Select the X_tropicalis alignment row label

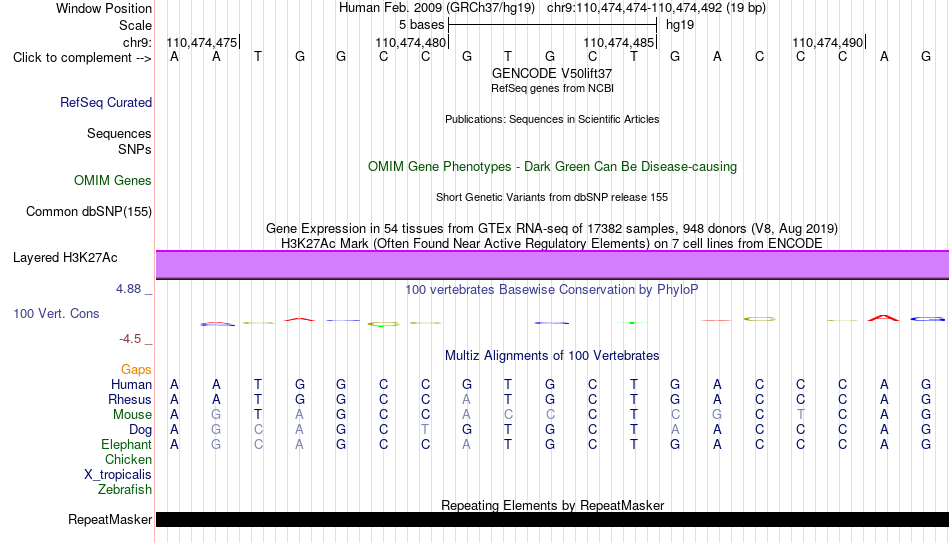118,475
